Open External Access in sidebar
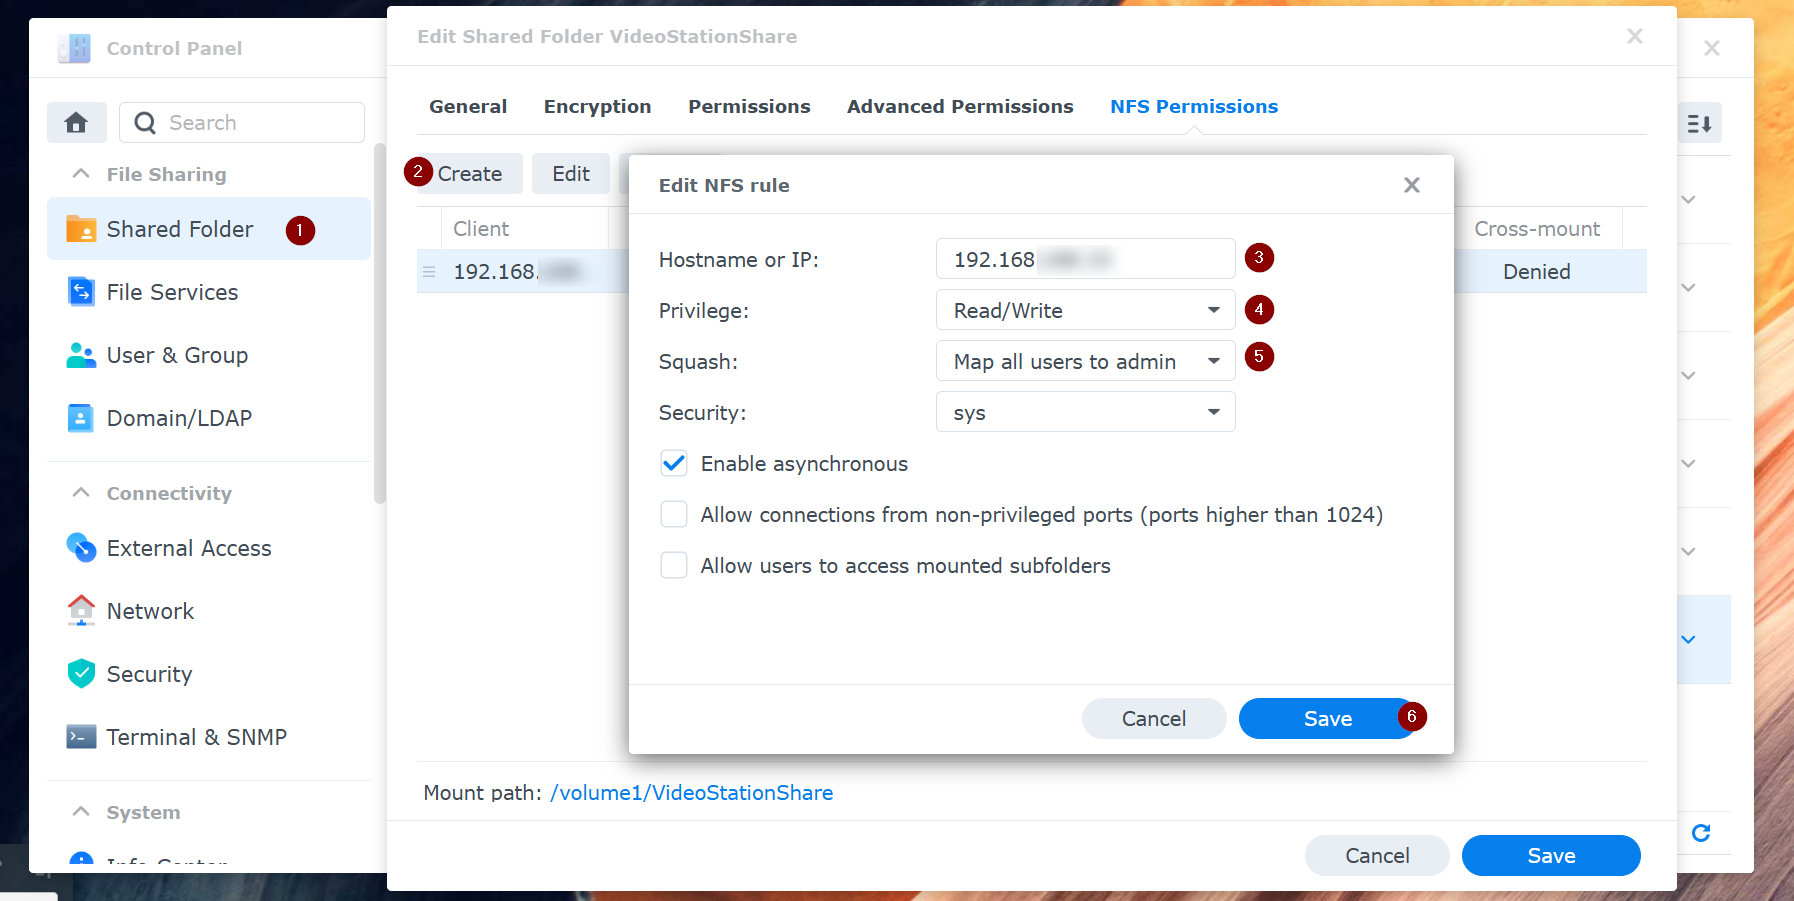This screenshot has width=1794, height=901. coord(209,548)
